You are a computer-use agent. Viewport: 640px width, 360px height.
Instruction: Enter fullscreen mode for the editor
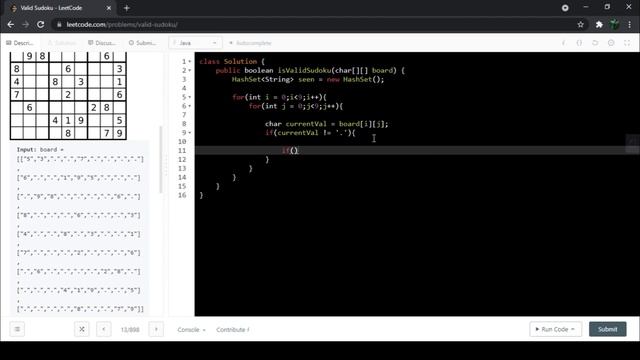click(x=627, y=43)
